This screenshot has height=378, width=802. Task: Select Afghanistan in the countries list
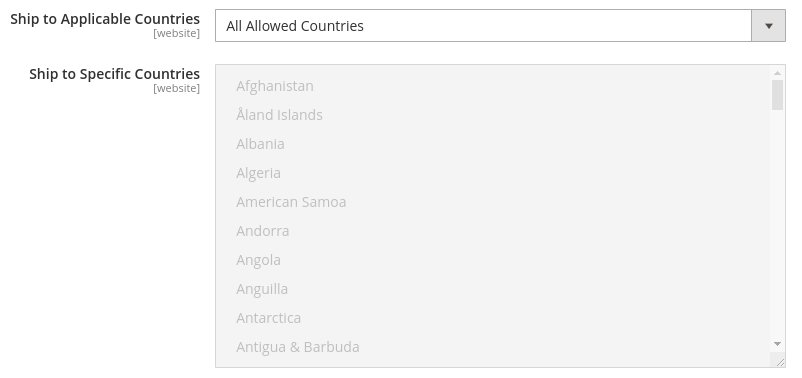pyautogui.click(x=275, y=86)
